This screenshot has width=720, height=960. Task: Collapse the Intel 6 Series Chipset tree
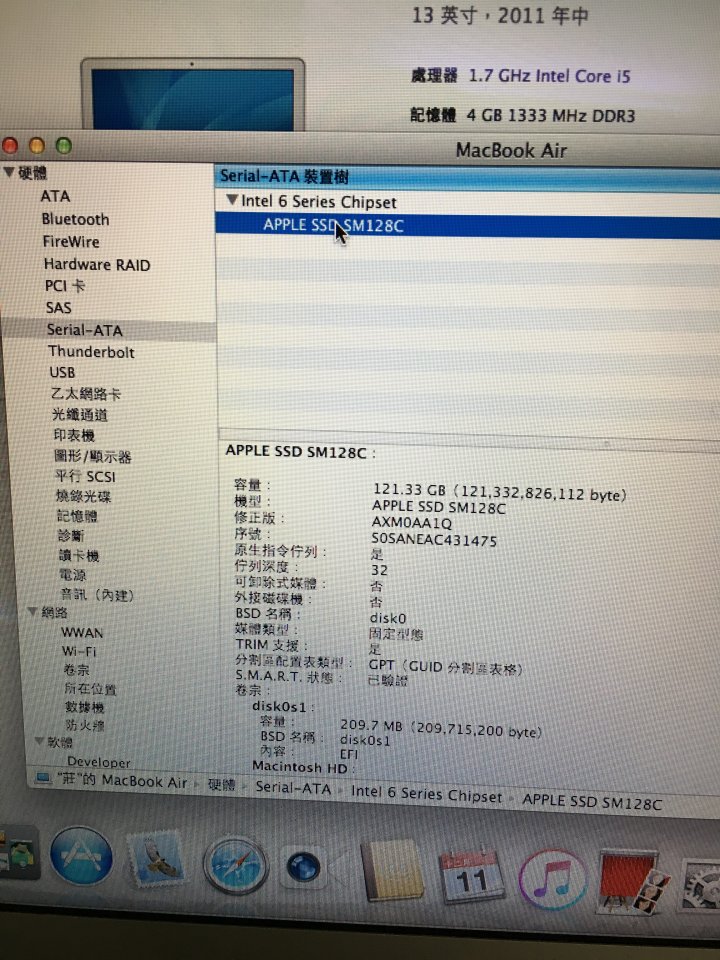pyautogui.click(x=232, y=200)
